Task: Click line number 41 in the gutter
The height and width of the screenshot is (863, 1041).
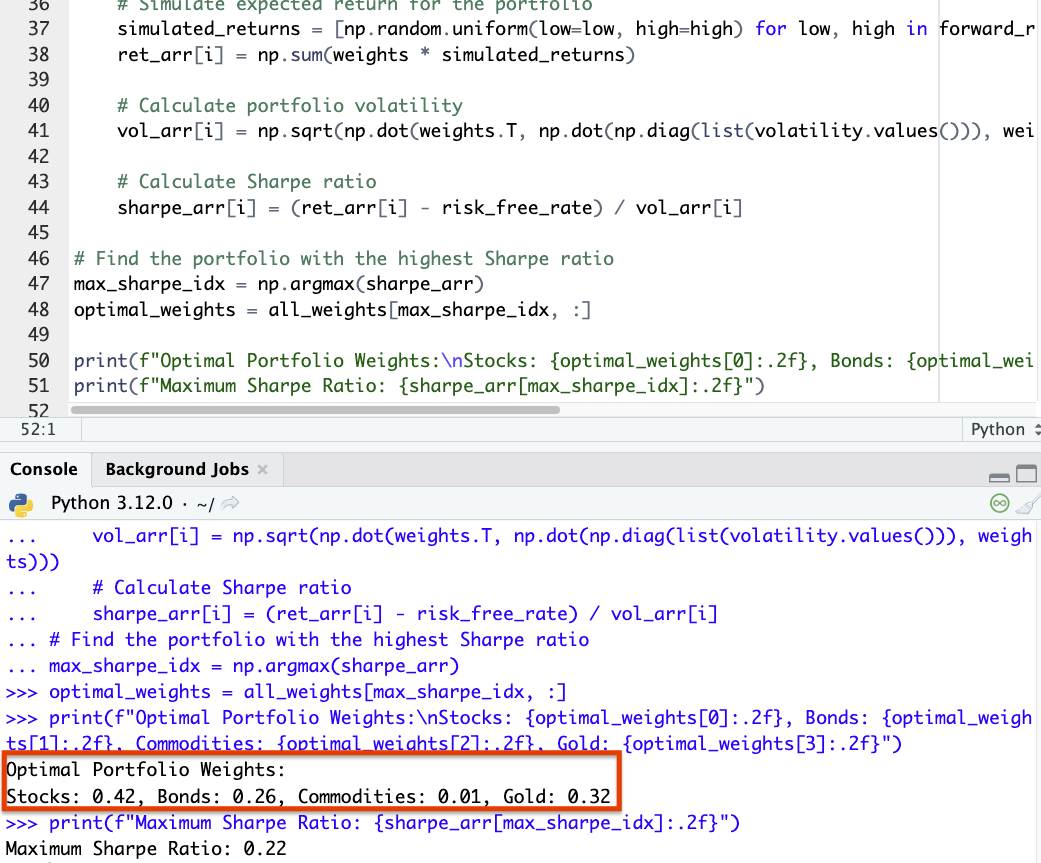Action: point(39,131)
